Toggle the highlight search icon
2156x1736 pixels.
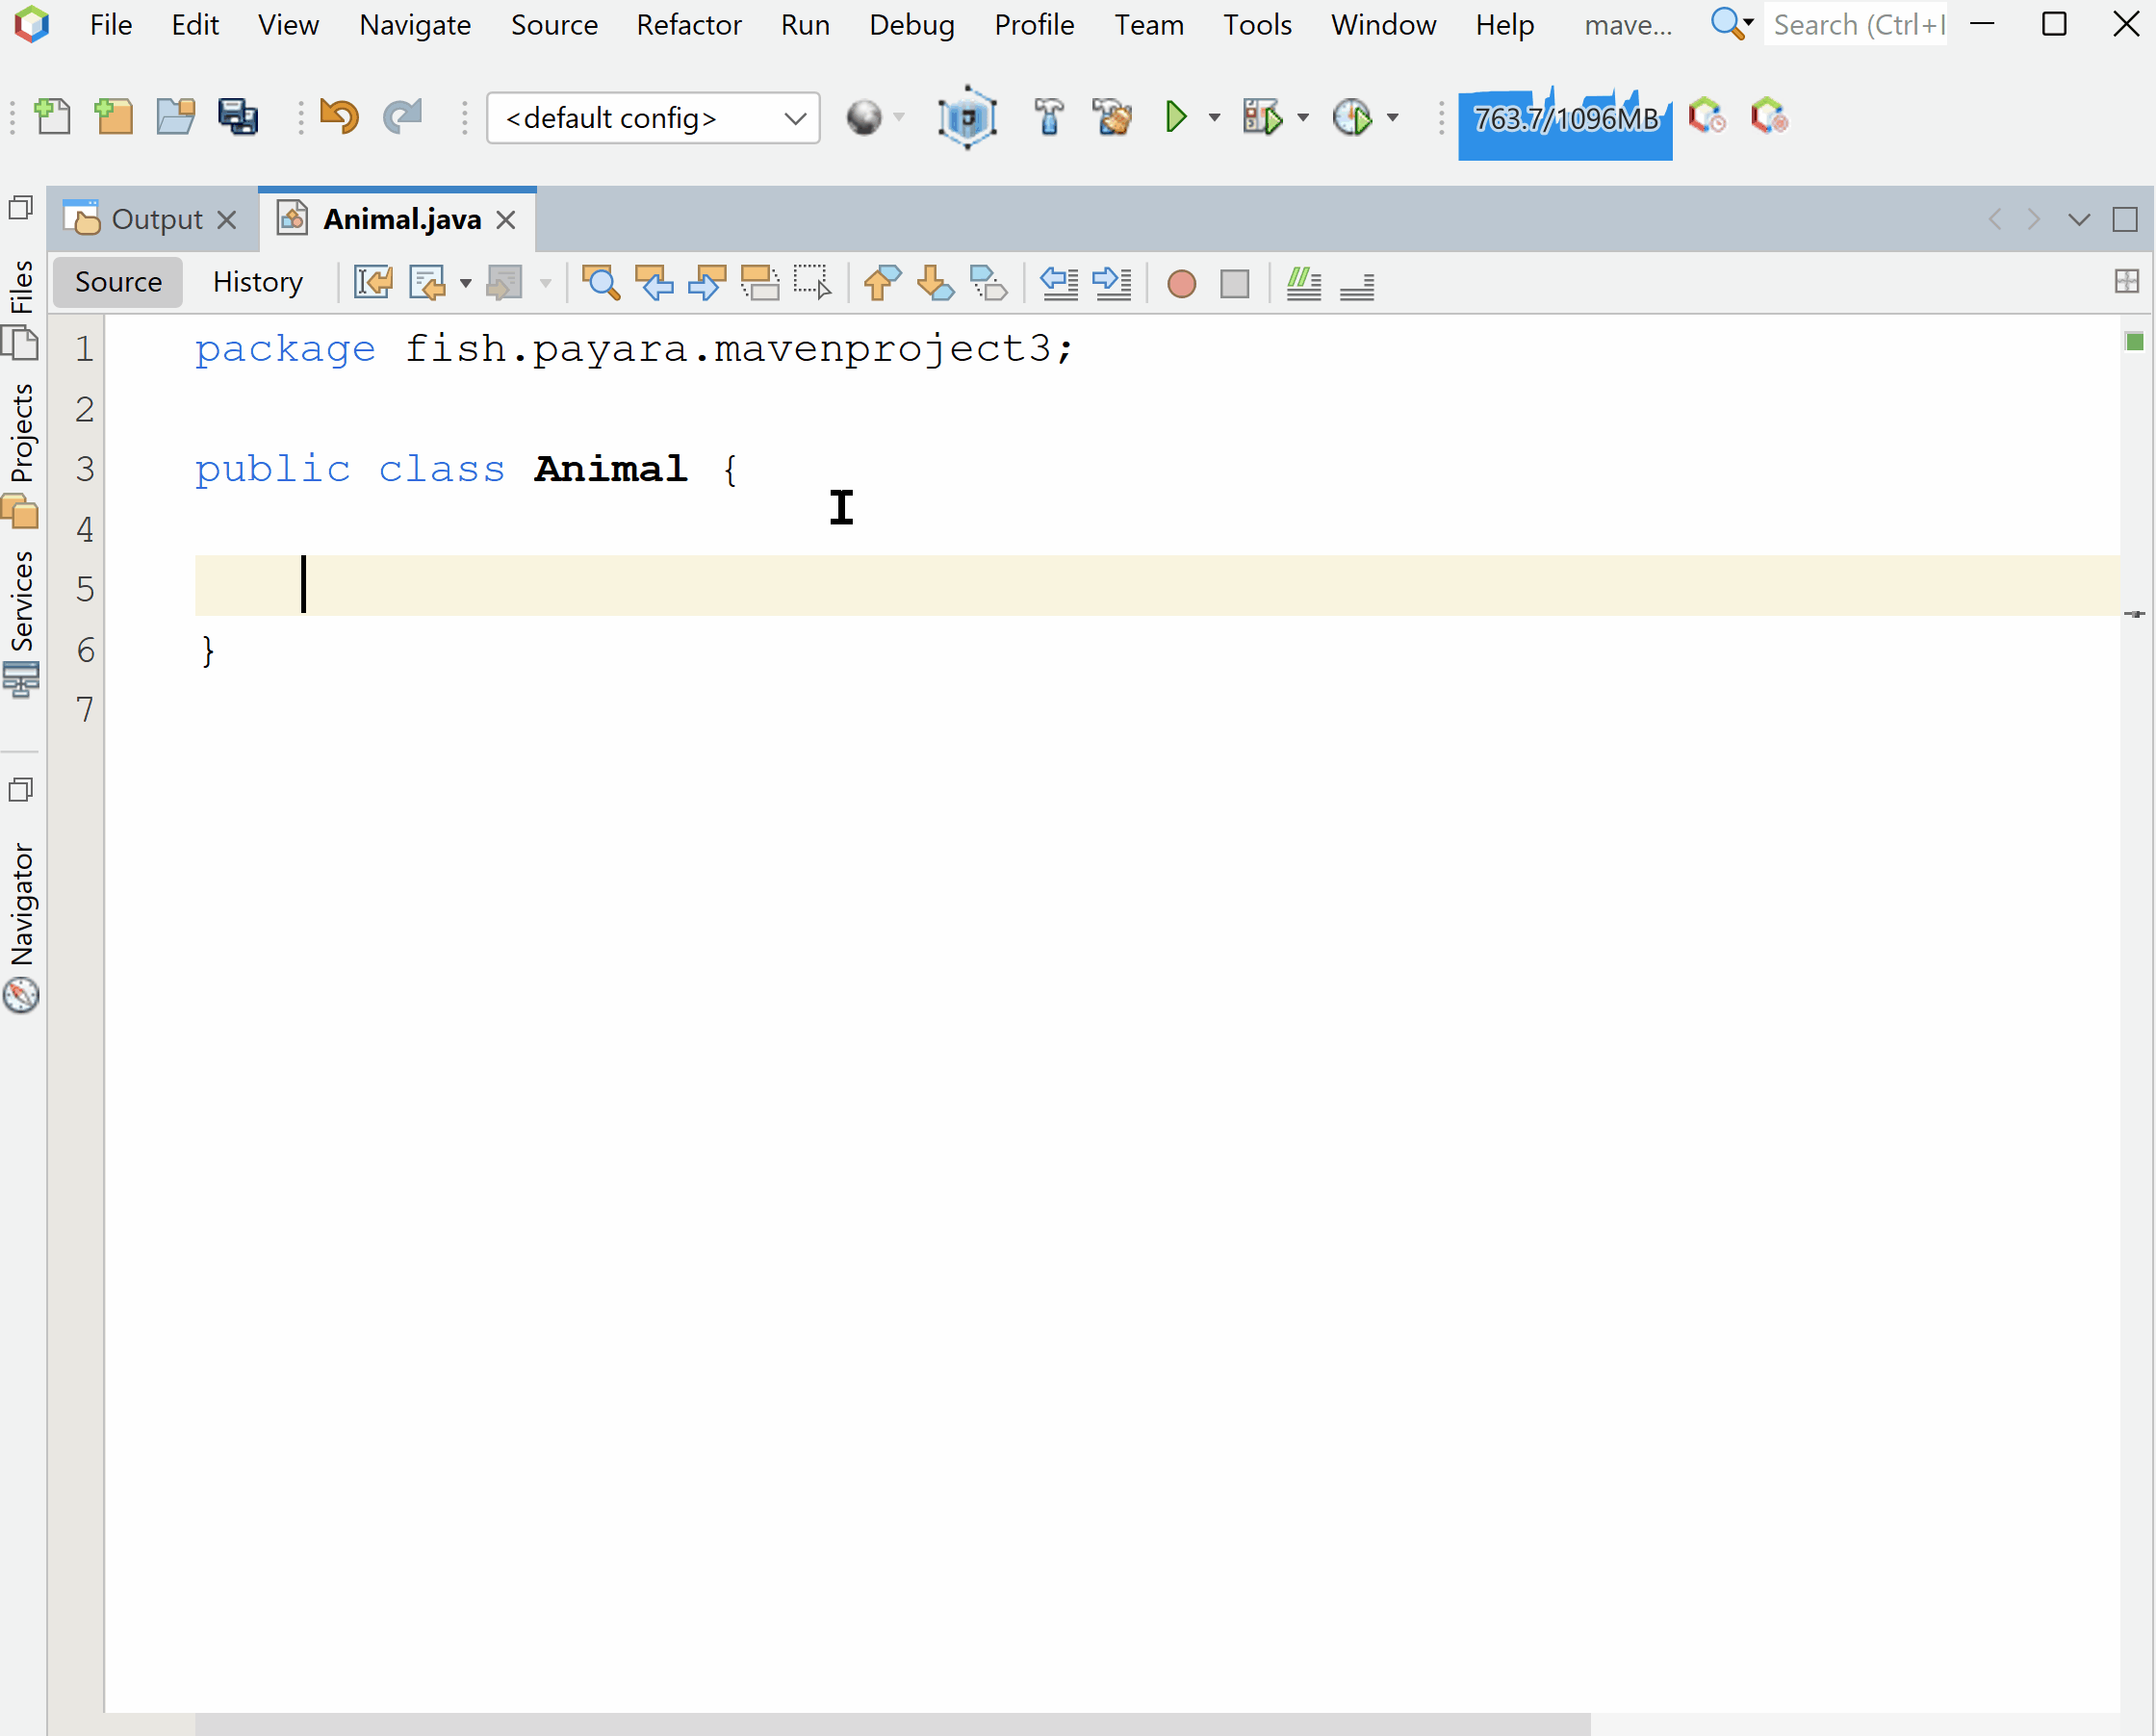(759, 283)
